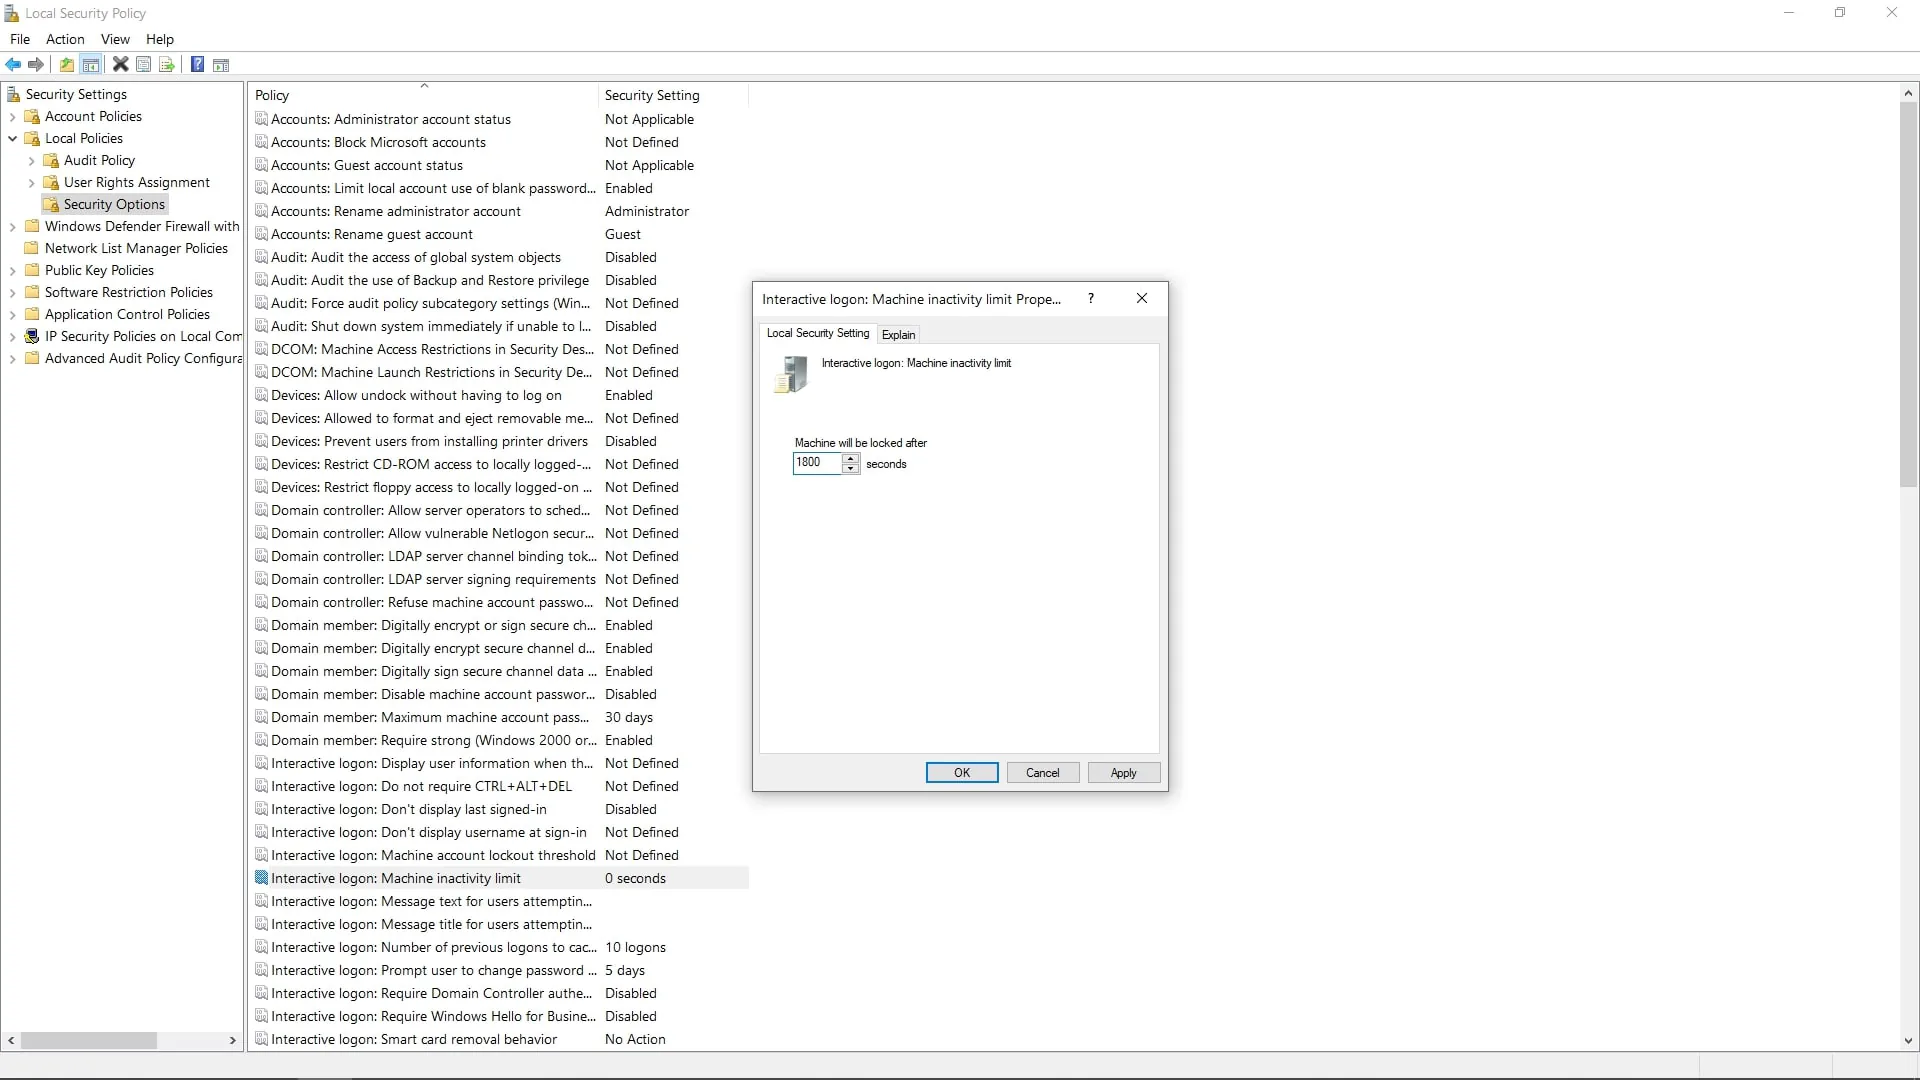The image size is (1920, 1080).
Task: Close the Machine inactivity limit dialog
Action: [1142, 298]
